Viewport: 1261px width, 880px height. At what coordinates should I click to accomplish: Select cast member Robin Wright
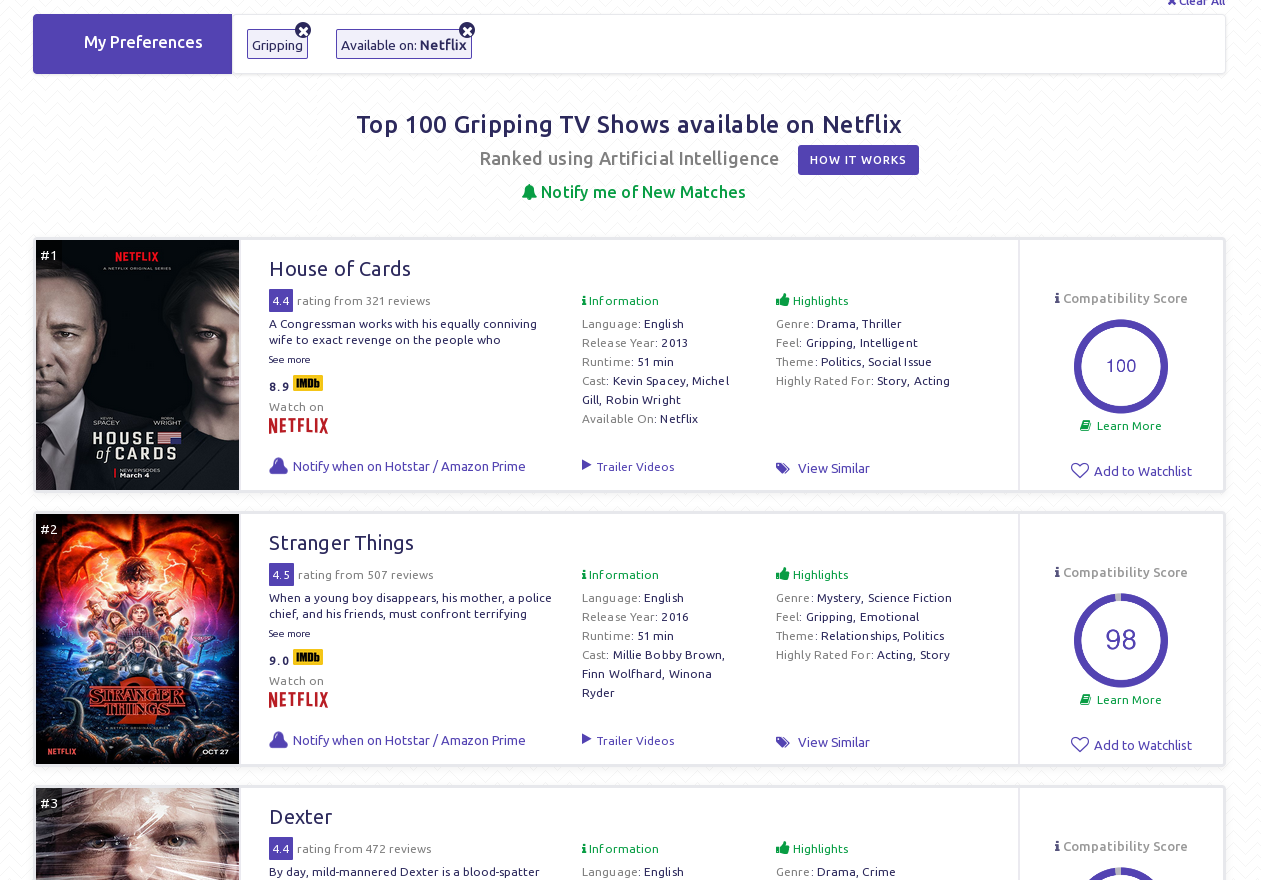643,400
